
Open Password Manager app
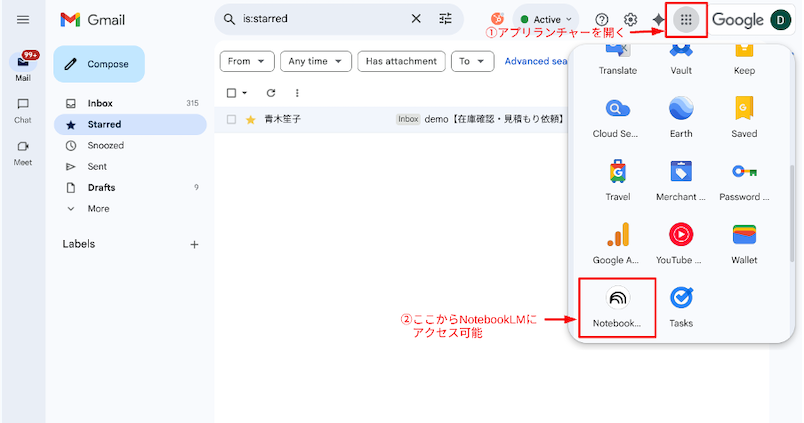pos(744,180)
